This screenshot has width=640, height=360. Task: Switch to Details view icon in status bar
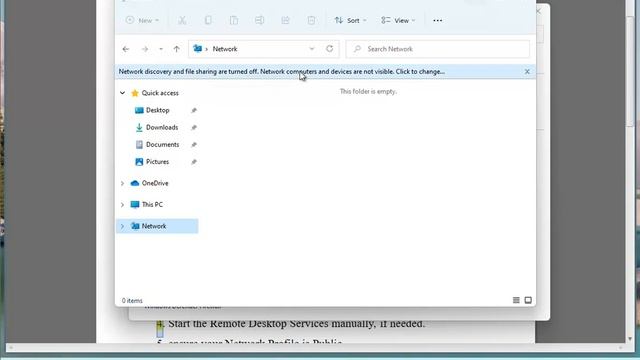click(516, 300)
